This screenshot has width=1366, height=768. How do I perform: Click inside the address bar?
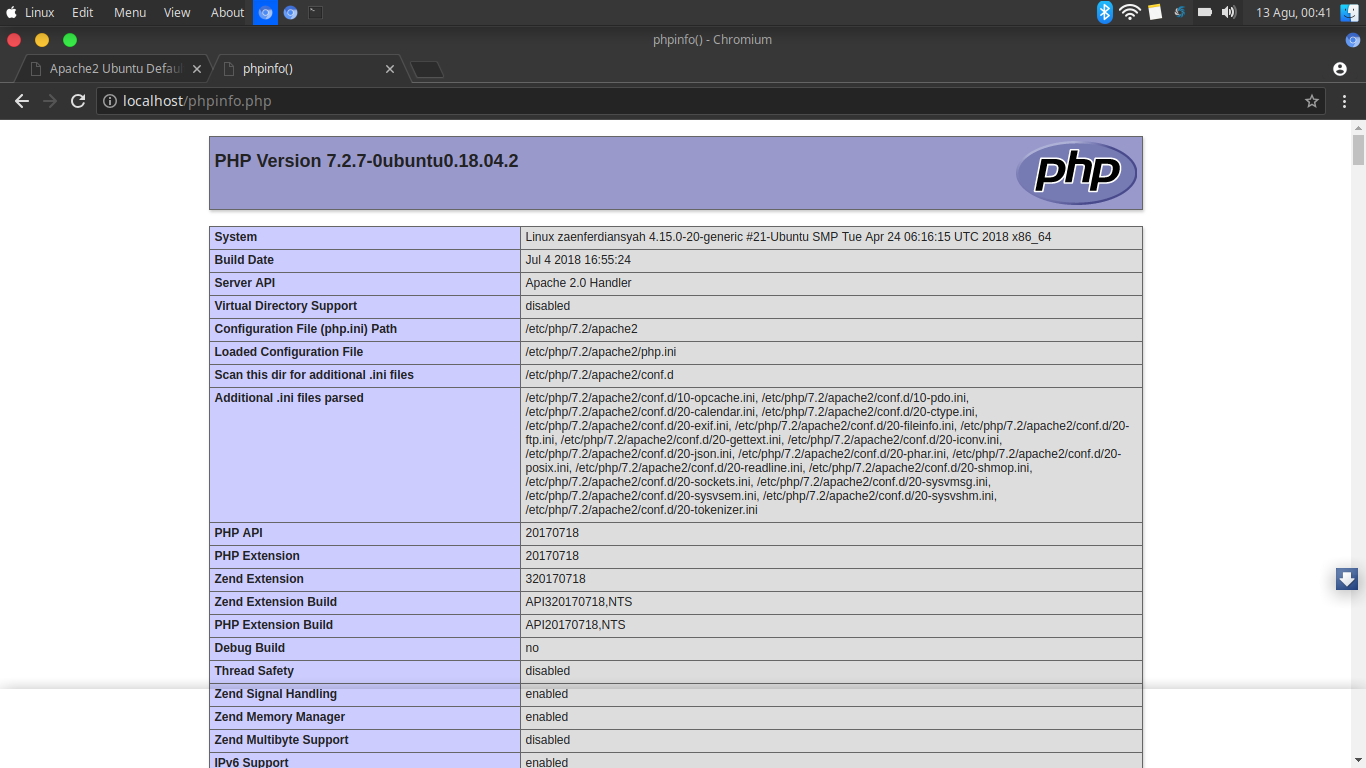tap(400, 100)
